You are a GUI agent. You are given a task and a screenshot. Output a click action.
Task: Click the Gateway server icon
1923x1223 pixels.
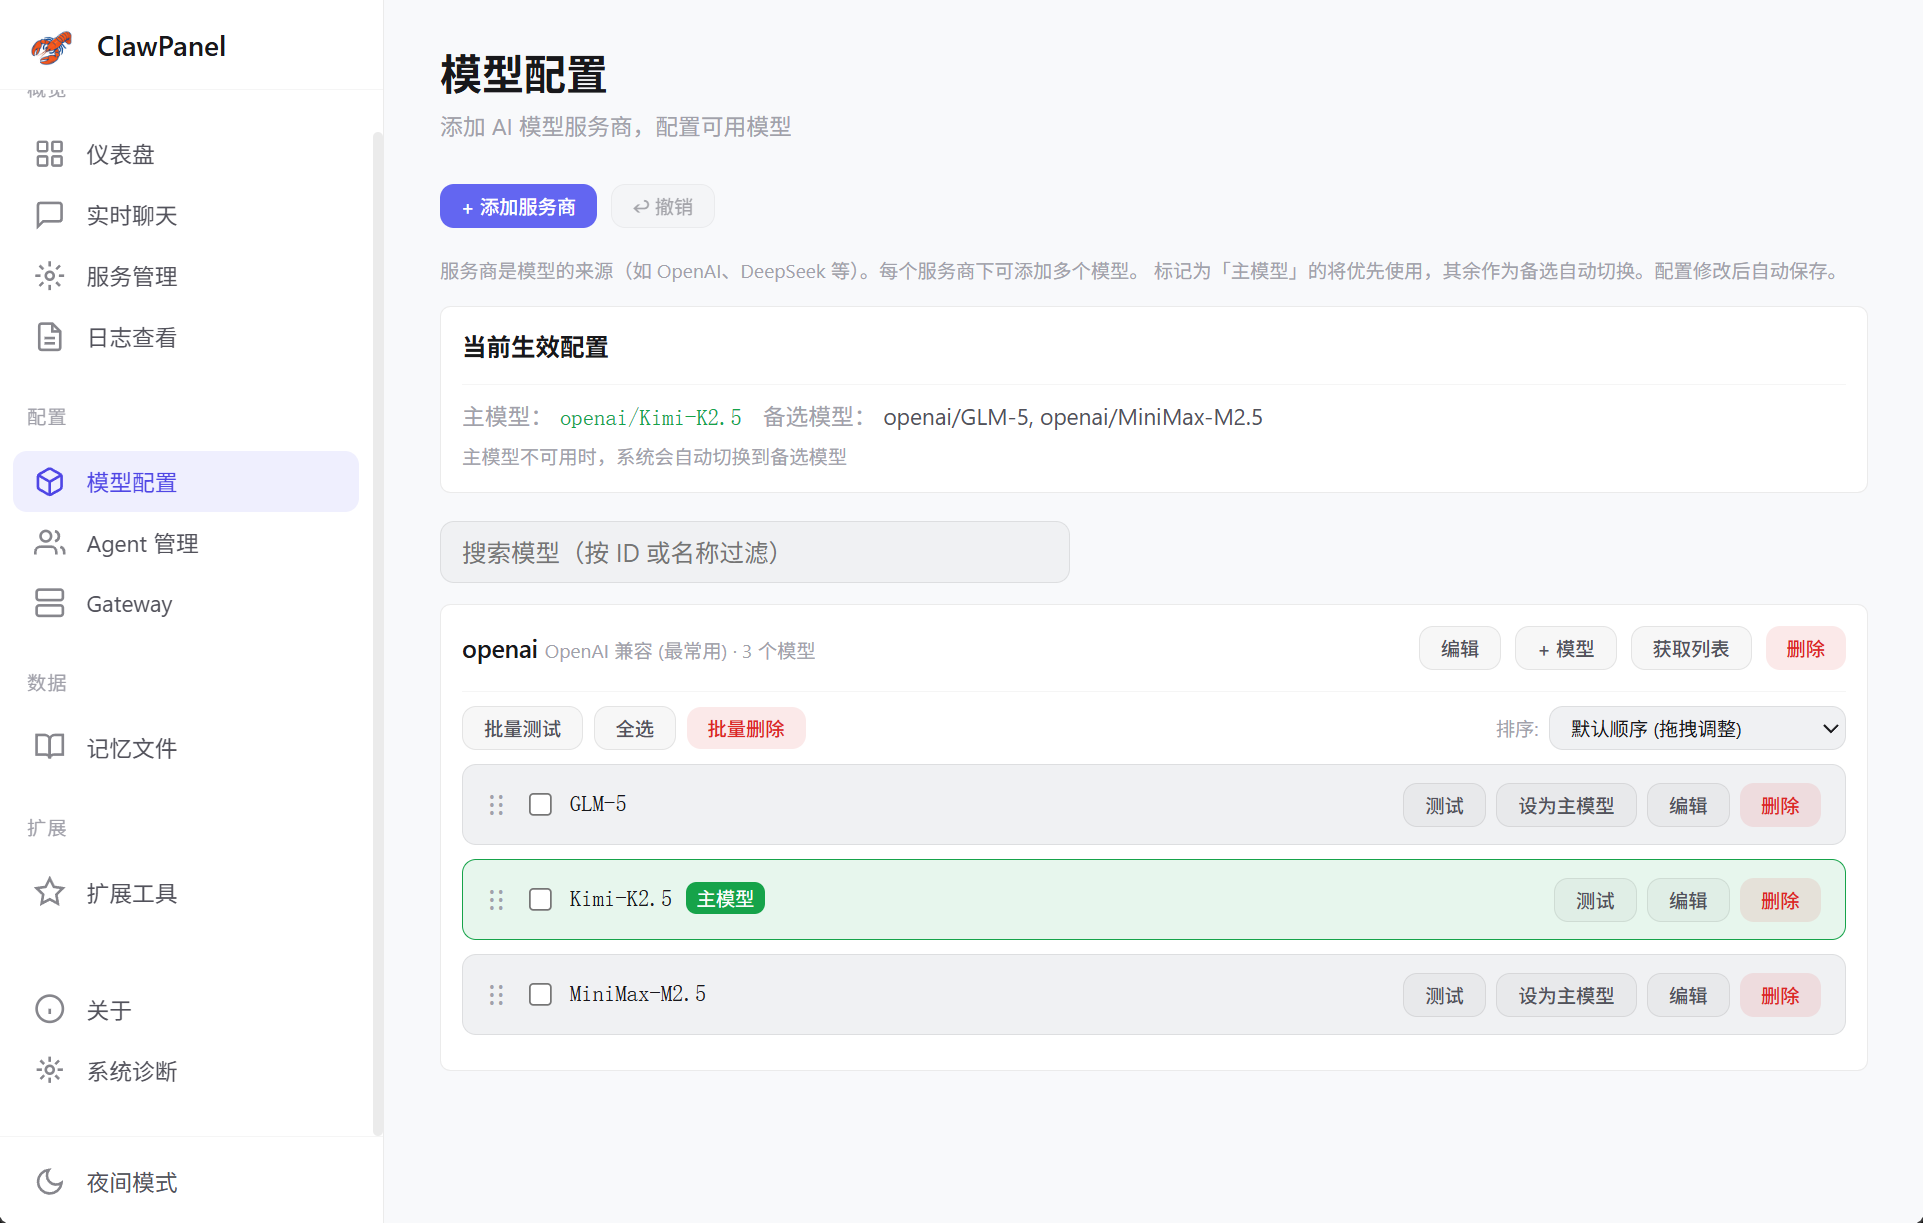[x=50, y=603]
